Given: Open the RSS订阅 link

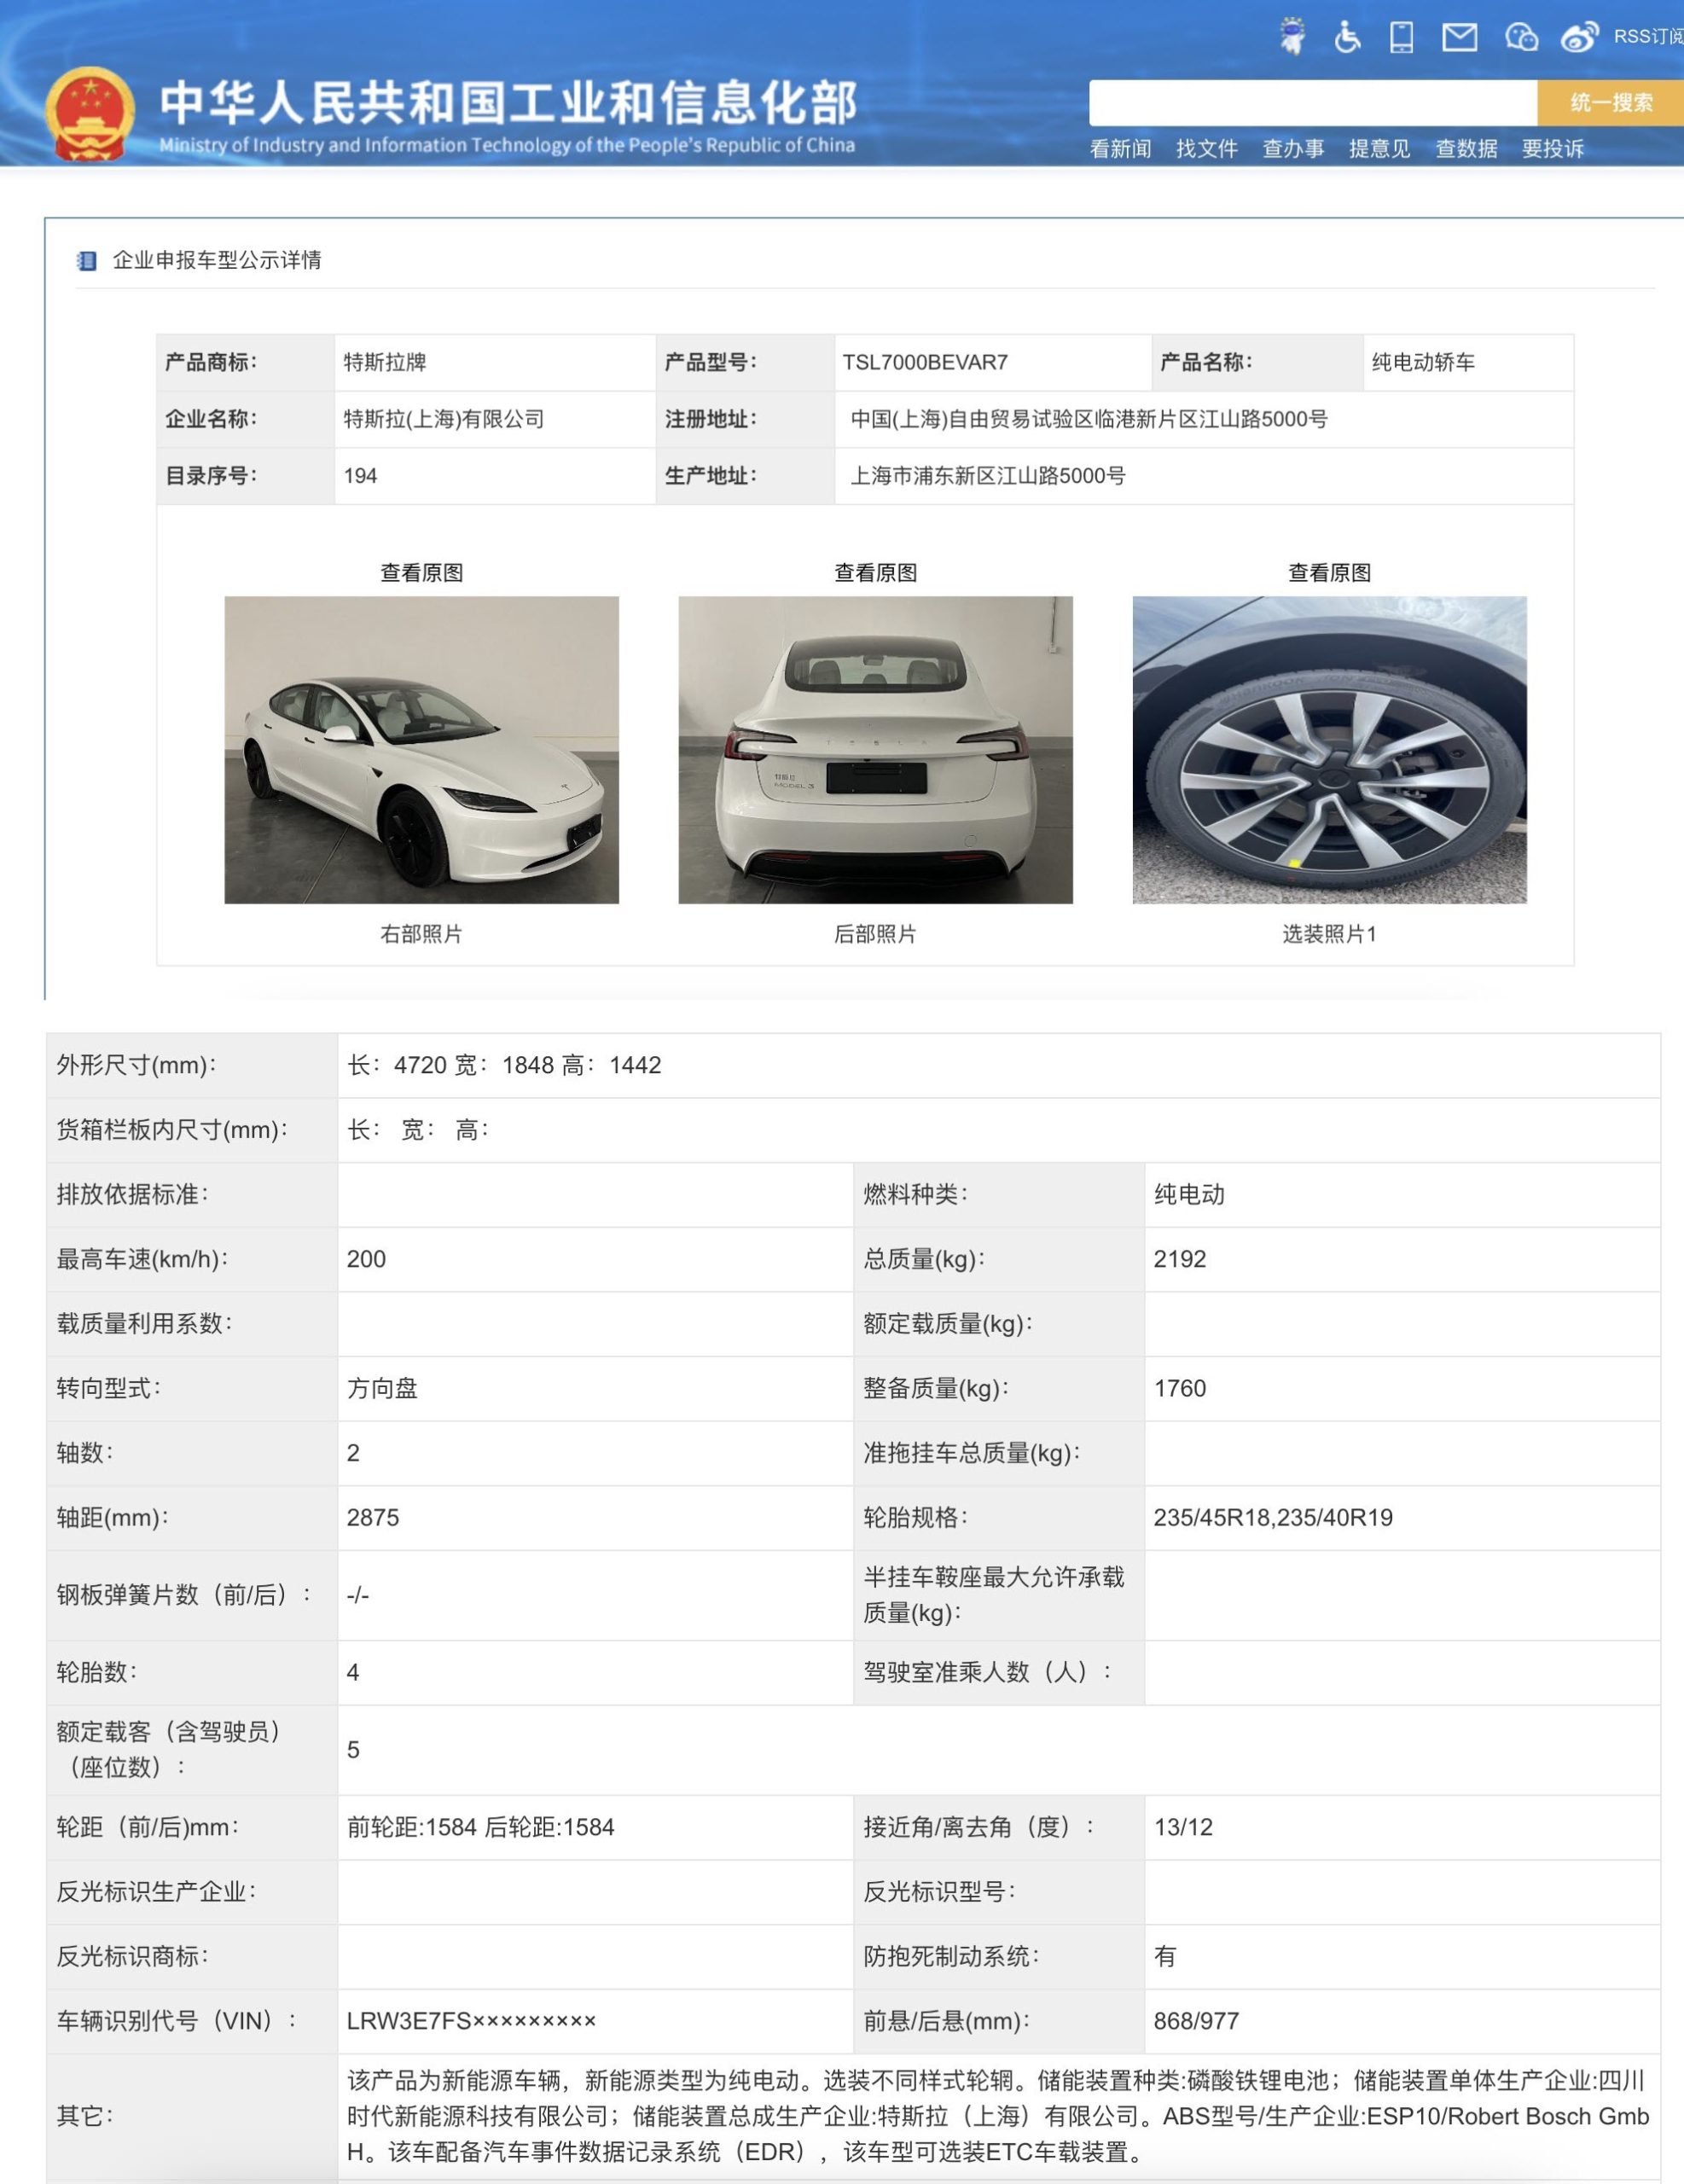Looking at the screenshot, I should click(x=1648, y=37).
